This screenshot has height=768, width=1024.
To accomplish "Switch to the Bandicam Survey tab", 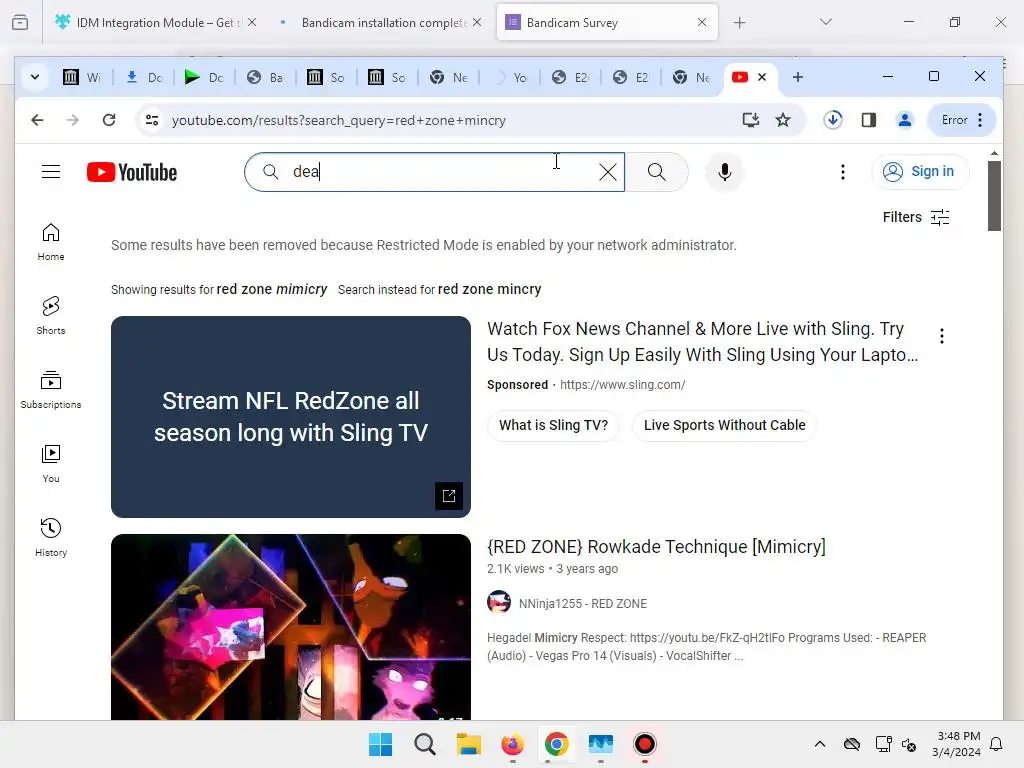I will tap(607, 22).
